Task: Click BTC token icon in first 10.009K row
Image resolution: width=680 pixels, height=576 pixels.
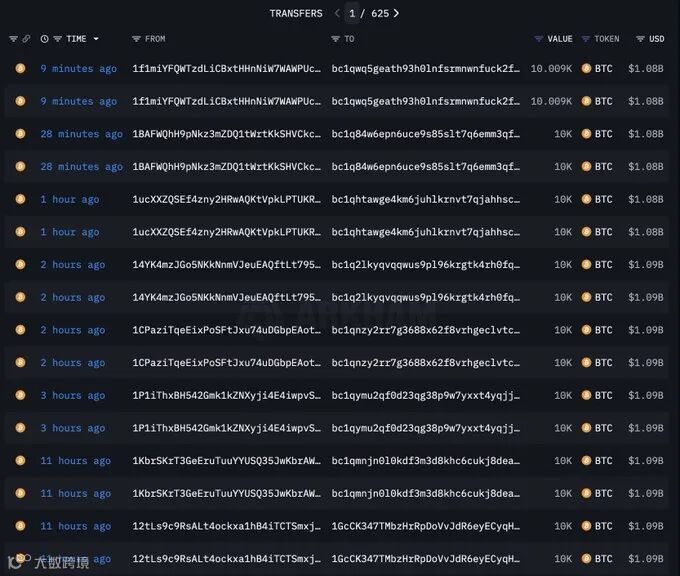Action: [586, 68]
